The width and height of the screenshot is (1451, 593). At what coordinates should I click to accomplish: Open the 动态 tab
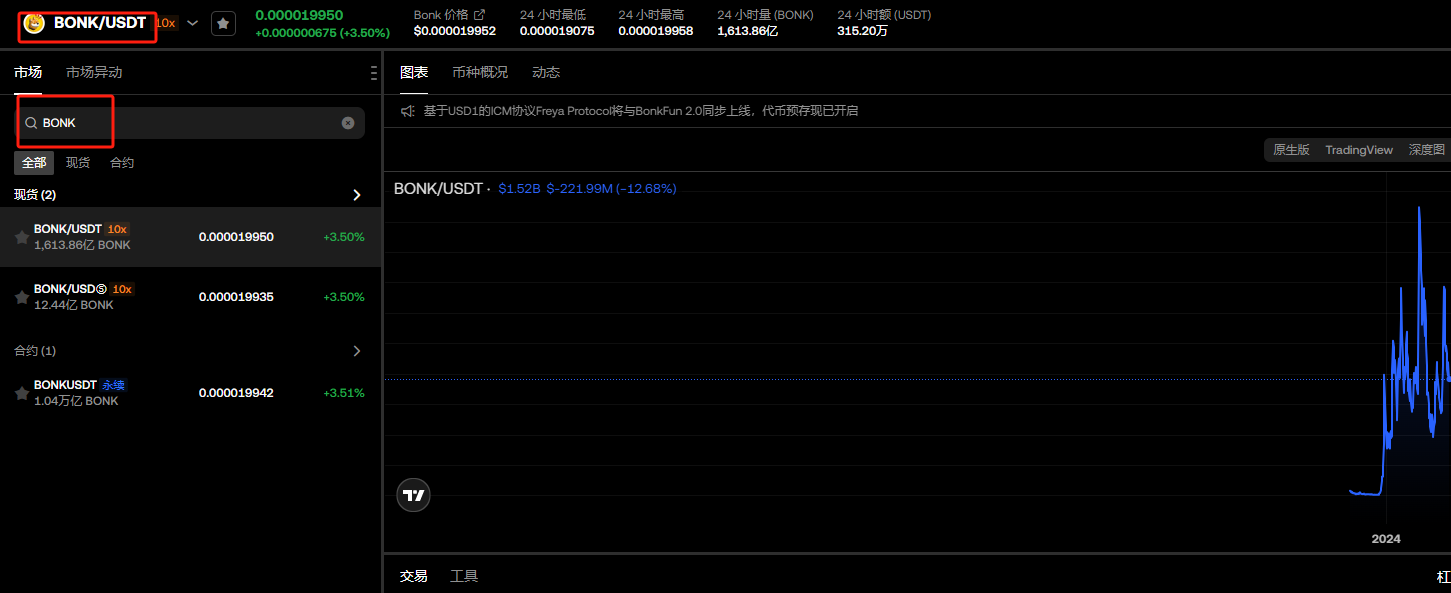coord(546,72)
